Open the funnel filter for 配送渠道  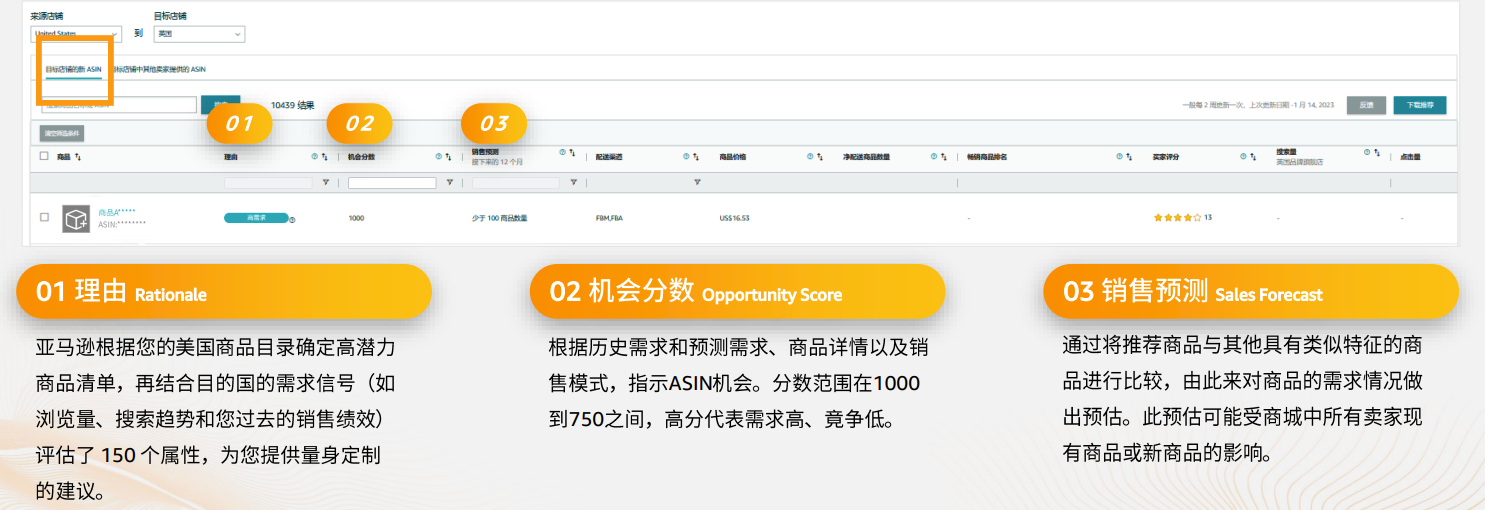click(x=697, y=183)
